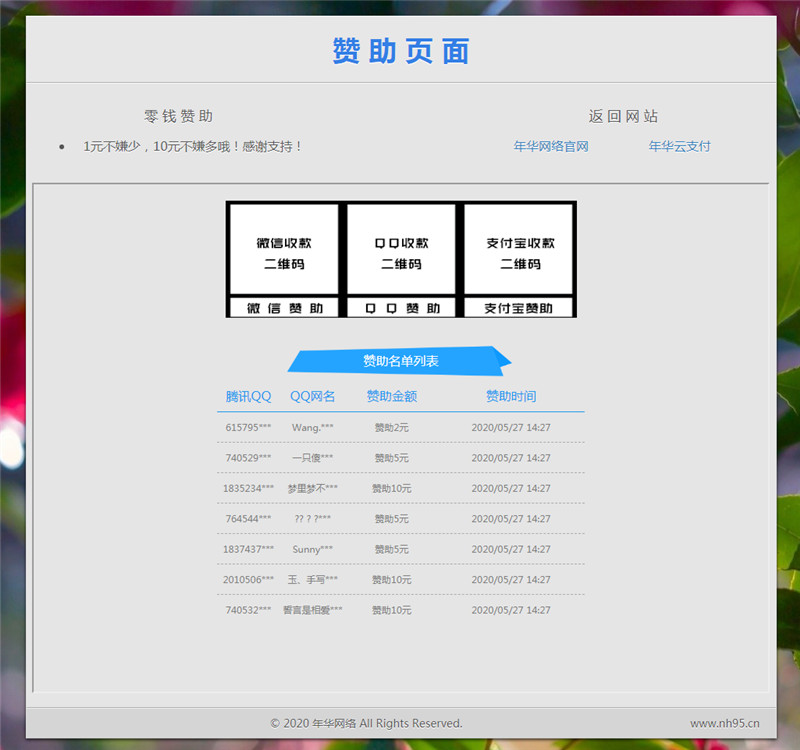Click the 赞助时间 column header
800x750 pixels.
(509, 396)
